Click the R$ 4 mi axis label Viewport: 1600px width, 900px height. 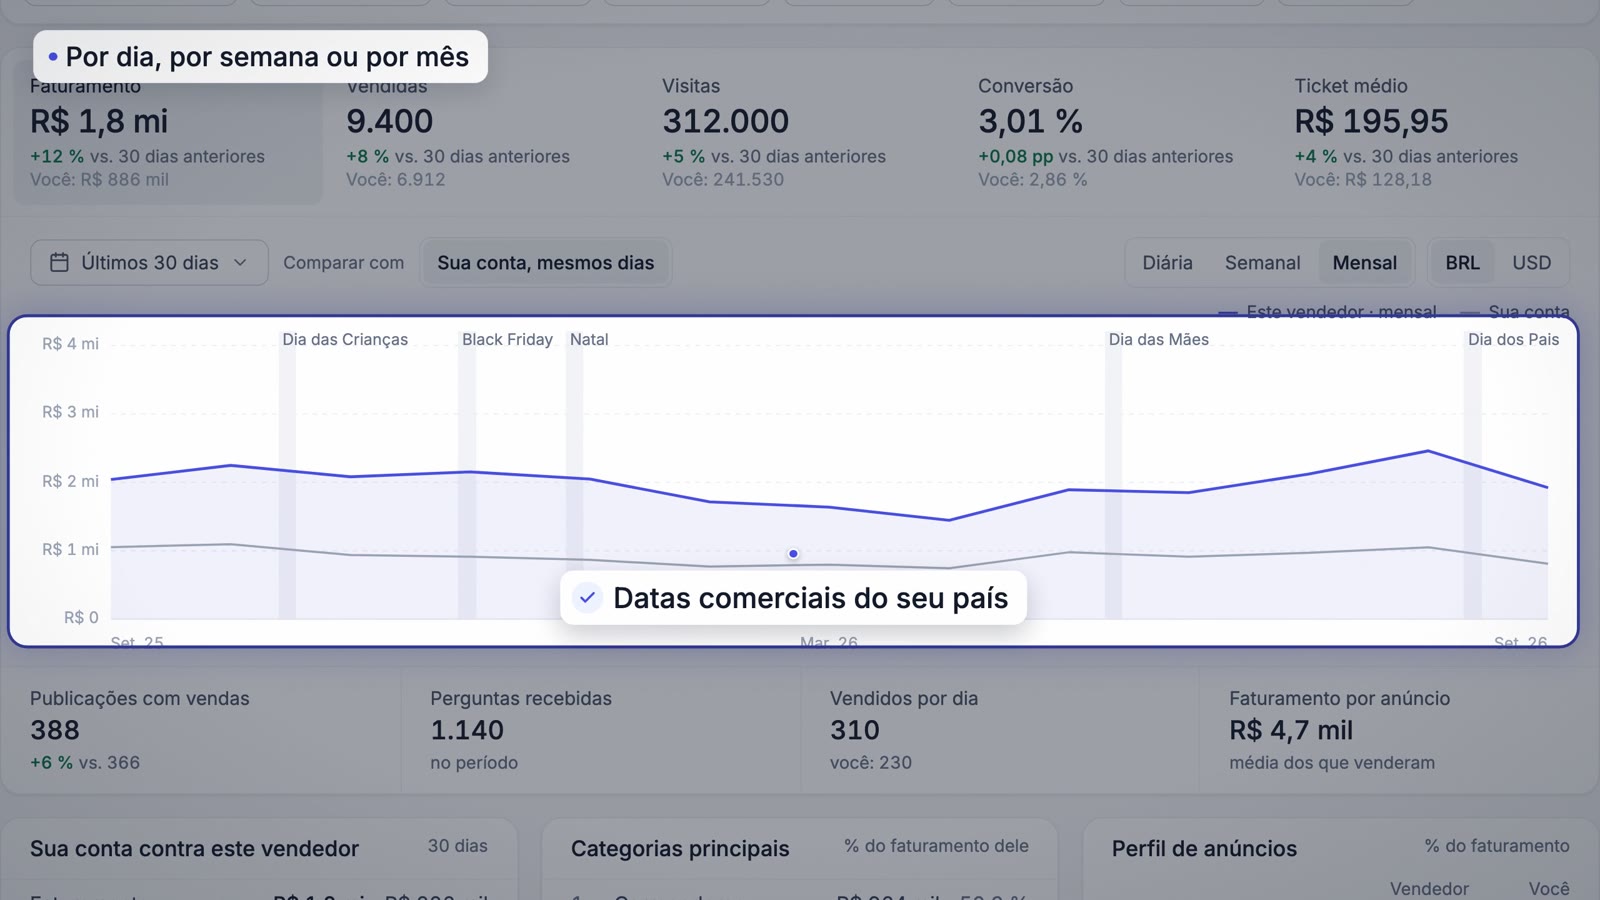pos(70,344)
